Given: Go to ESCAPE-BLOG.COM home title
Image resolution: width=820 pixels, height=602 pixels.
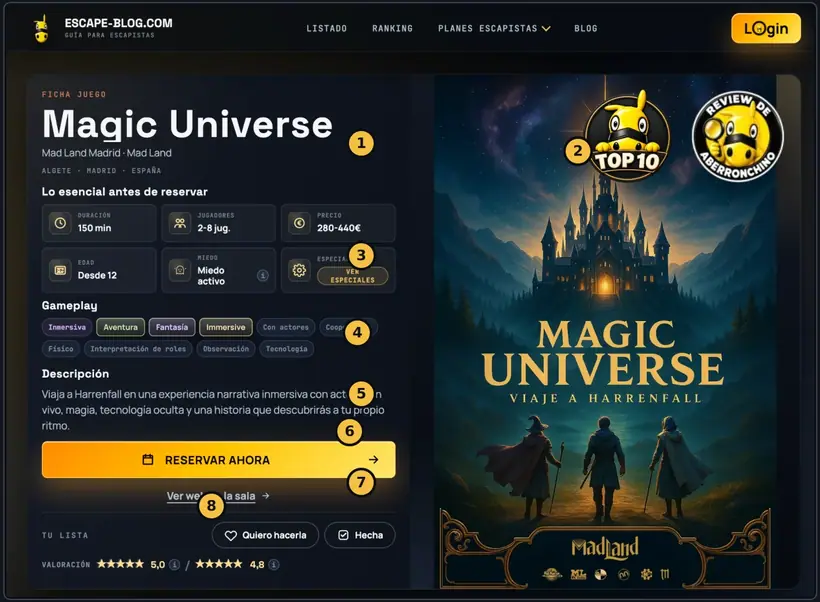Looking at the screenshot, I should (118, 23).
